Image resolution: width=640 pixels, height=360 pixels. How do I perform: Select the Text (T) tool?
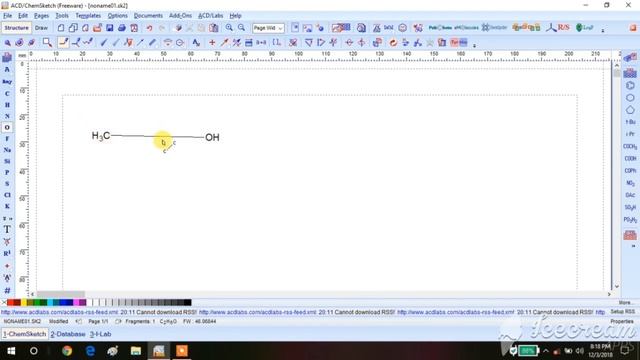coord(7,229)
